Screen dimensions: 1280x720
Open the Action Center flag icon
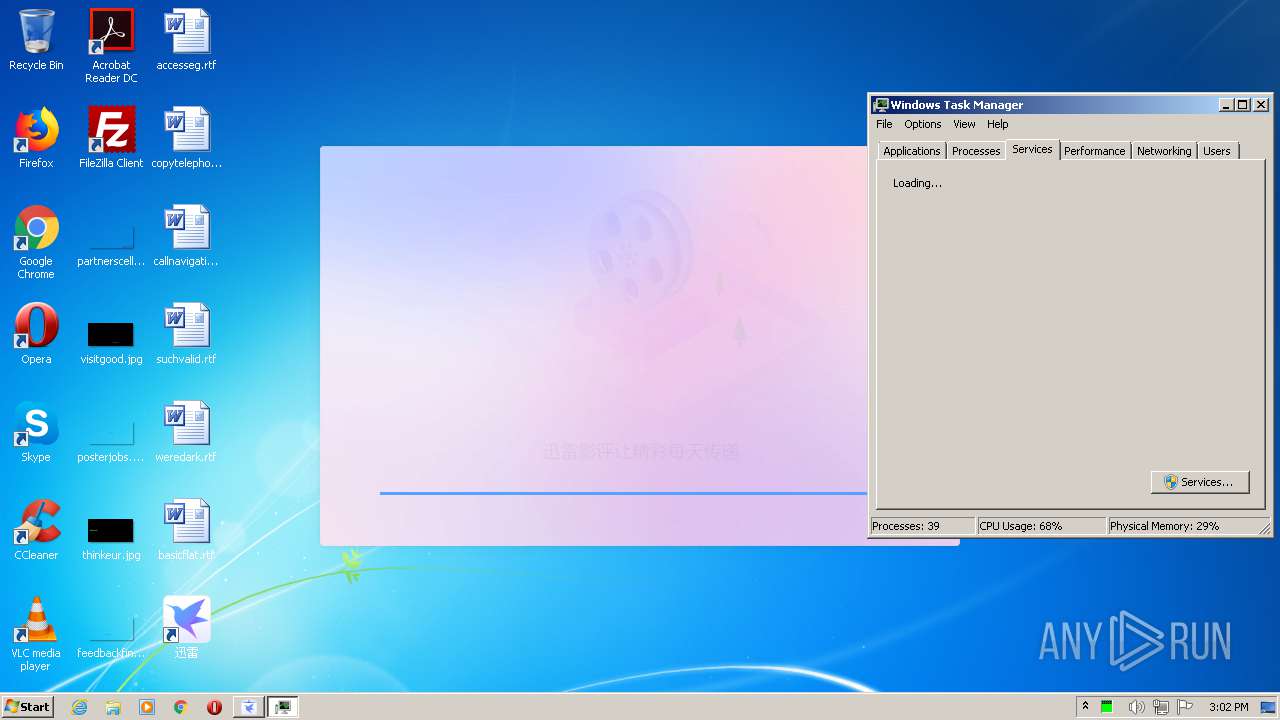tap(1185, 707)
